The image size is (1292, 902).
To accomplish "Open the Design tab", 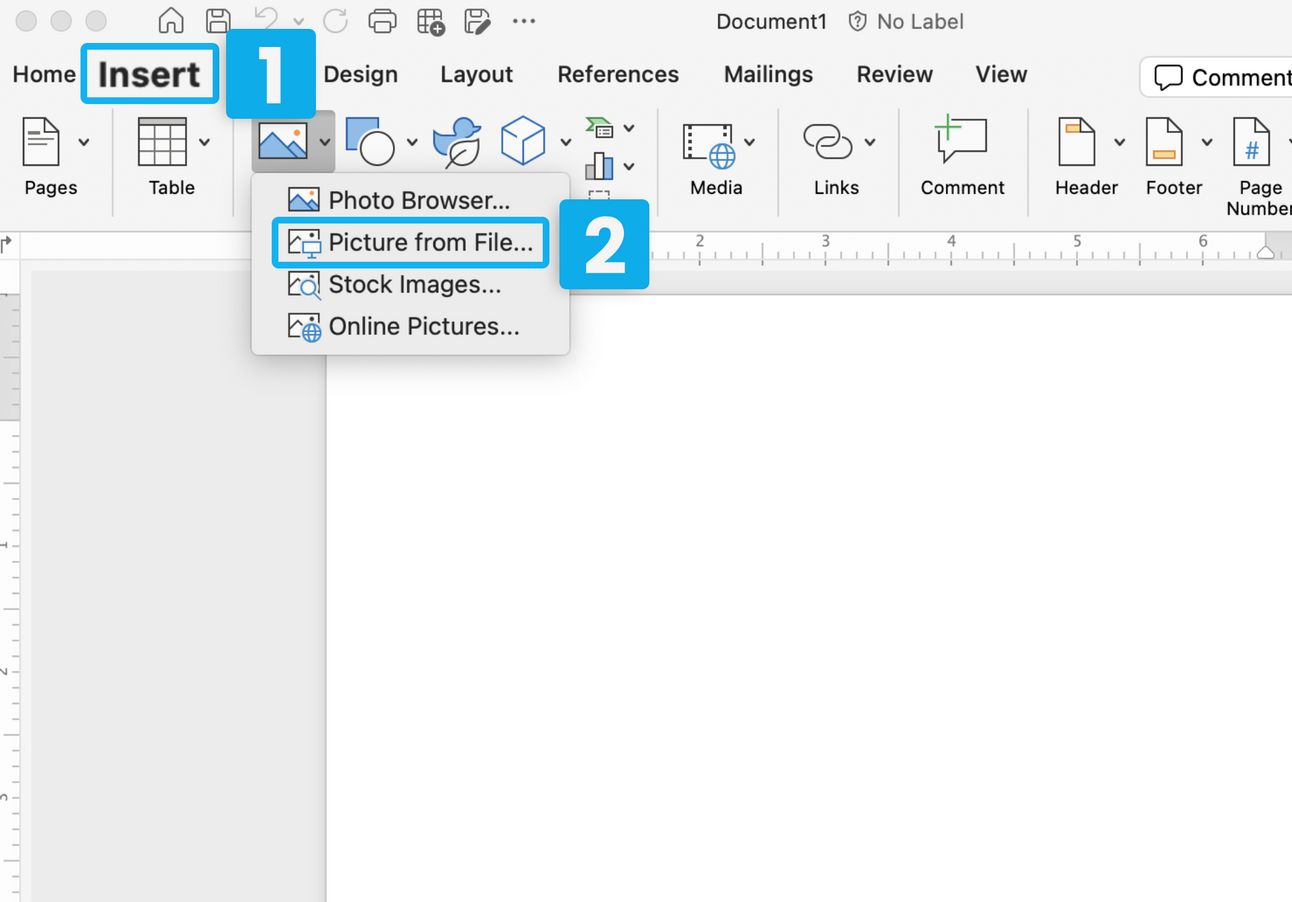I will (360, 74).
